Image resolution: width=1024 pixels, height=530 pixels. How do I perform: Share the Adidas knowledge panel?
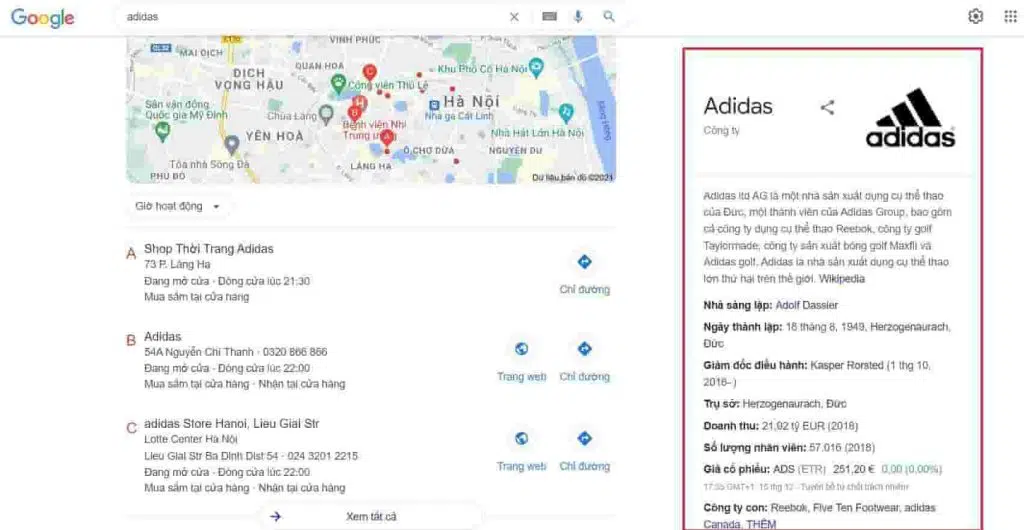(827, 108)
